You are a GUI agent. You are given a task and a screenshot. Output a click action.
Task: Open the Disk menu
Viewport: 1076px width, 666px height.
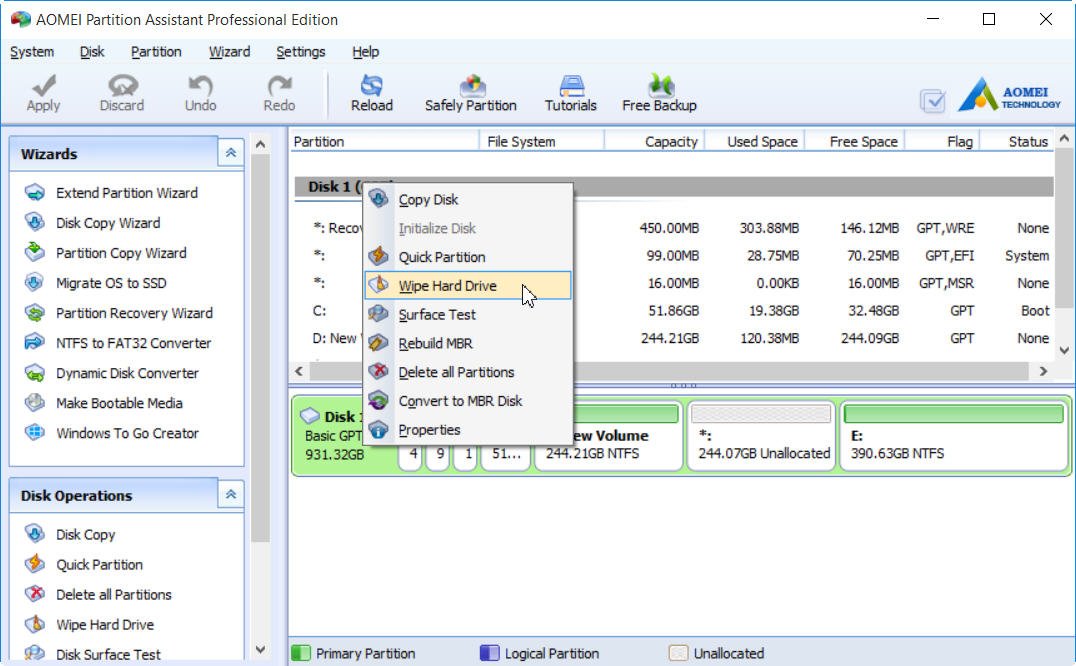(x=92, y=52)
